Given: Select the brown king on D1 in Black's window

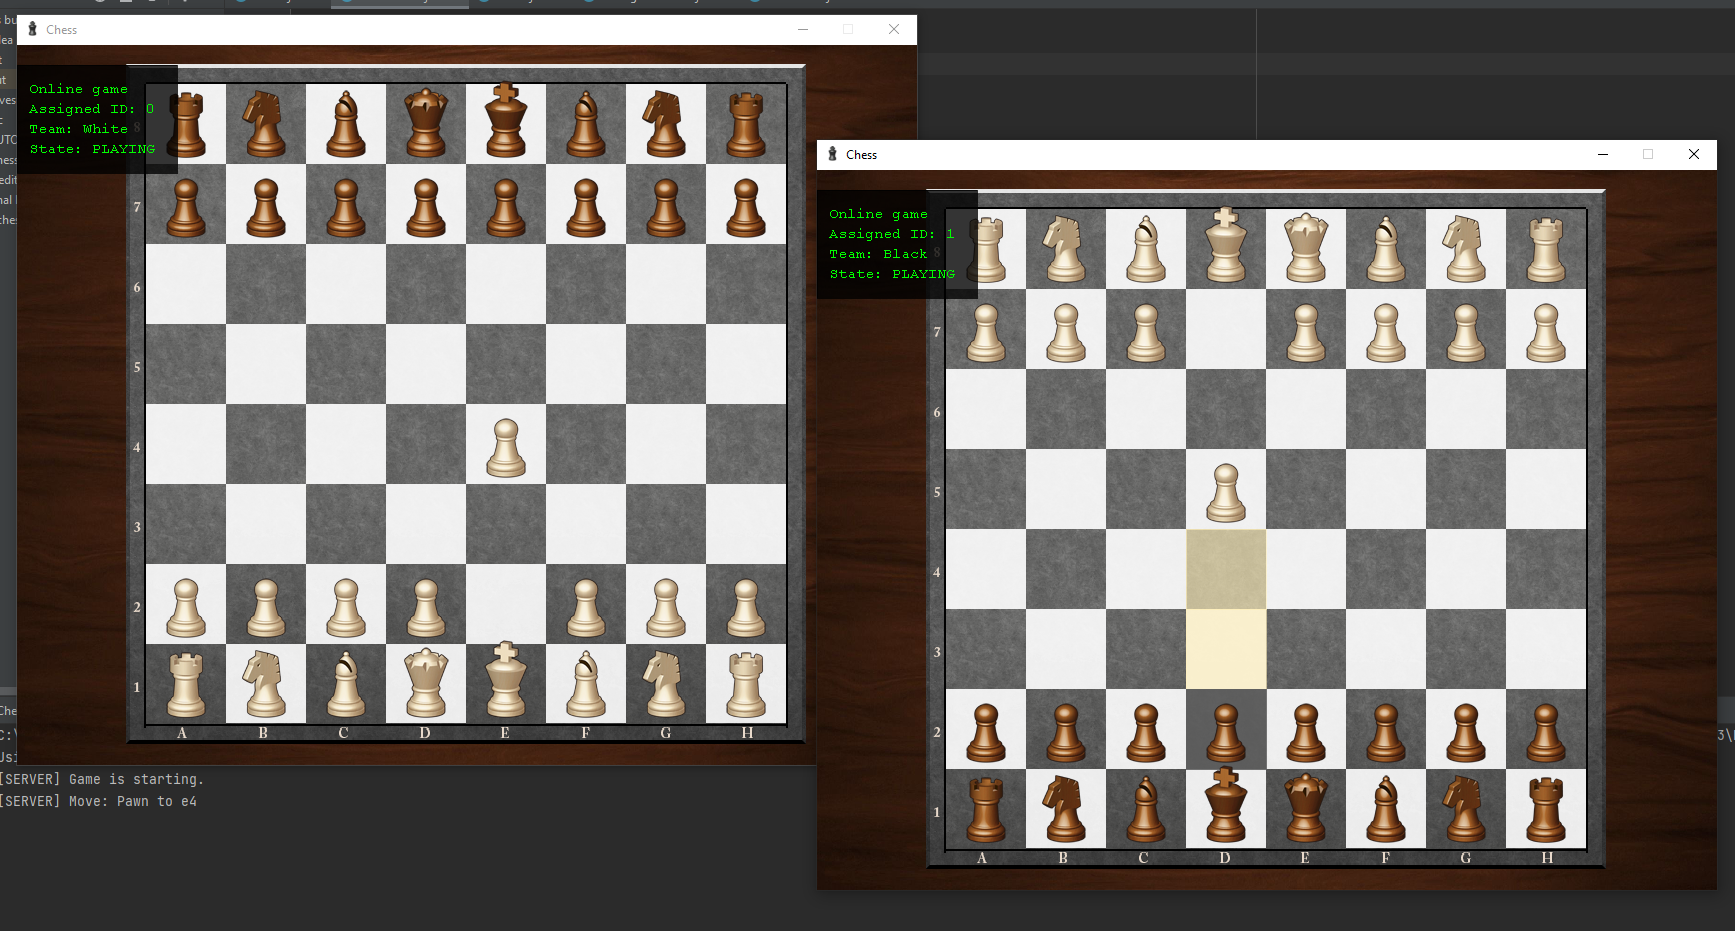Looking at the screenshot, I should (1226, 807).
